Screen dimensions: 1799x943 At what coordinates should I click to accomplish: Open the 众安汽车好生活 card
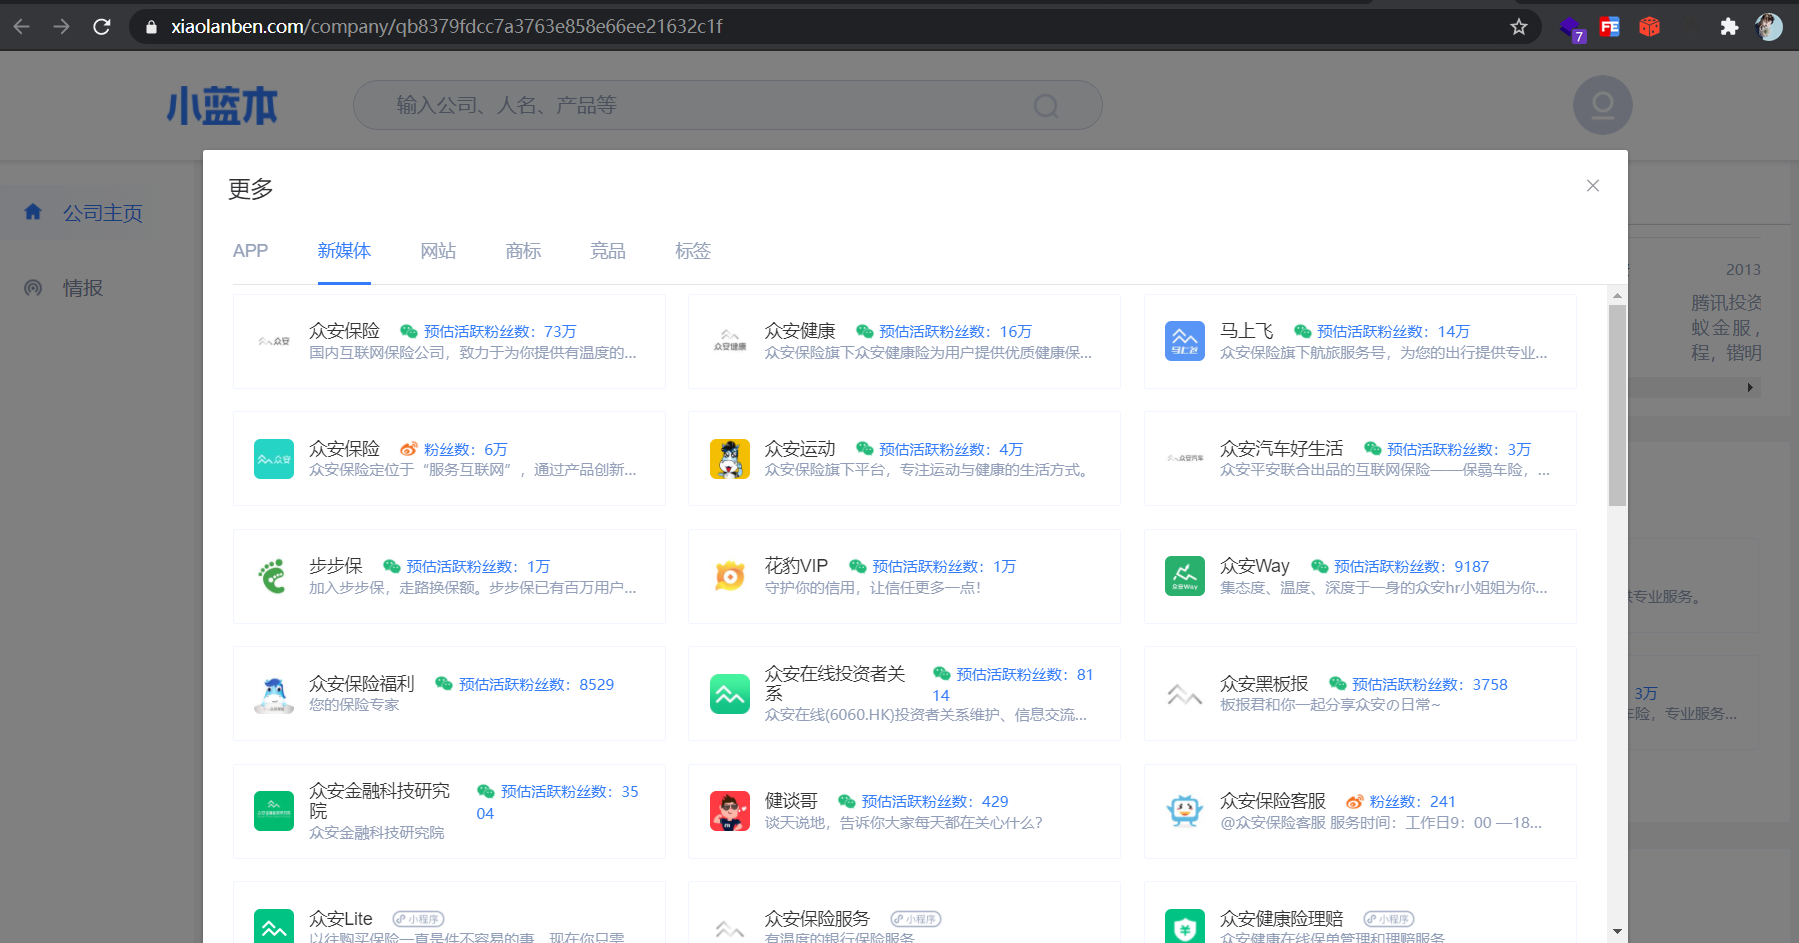point(1360,459)
